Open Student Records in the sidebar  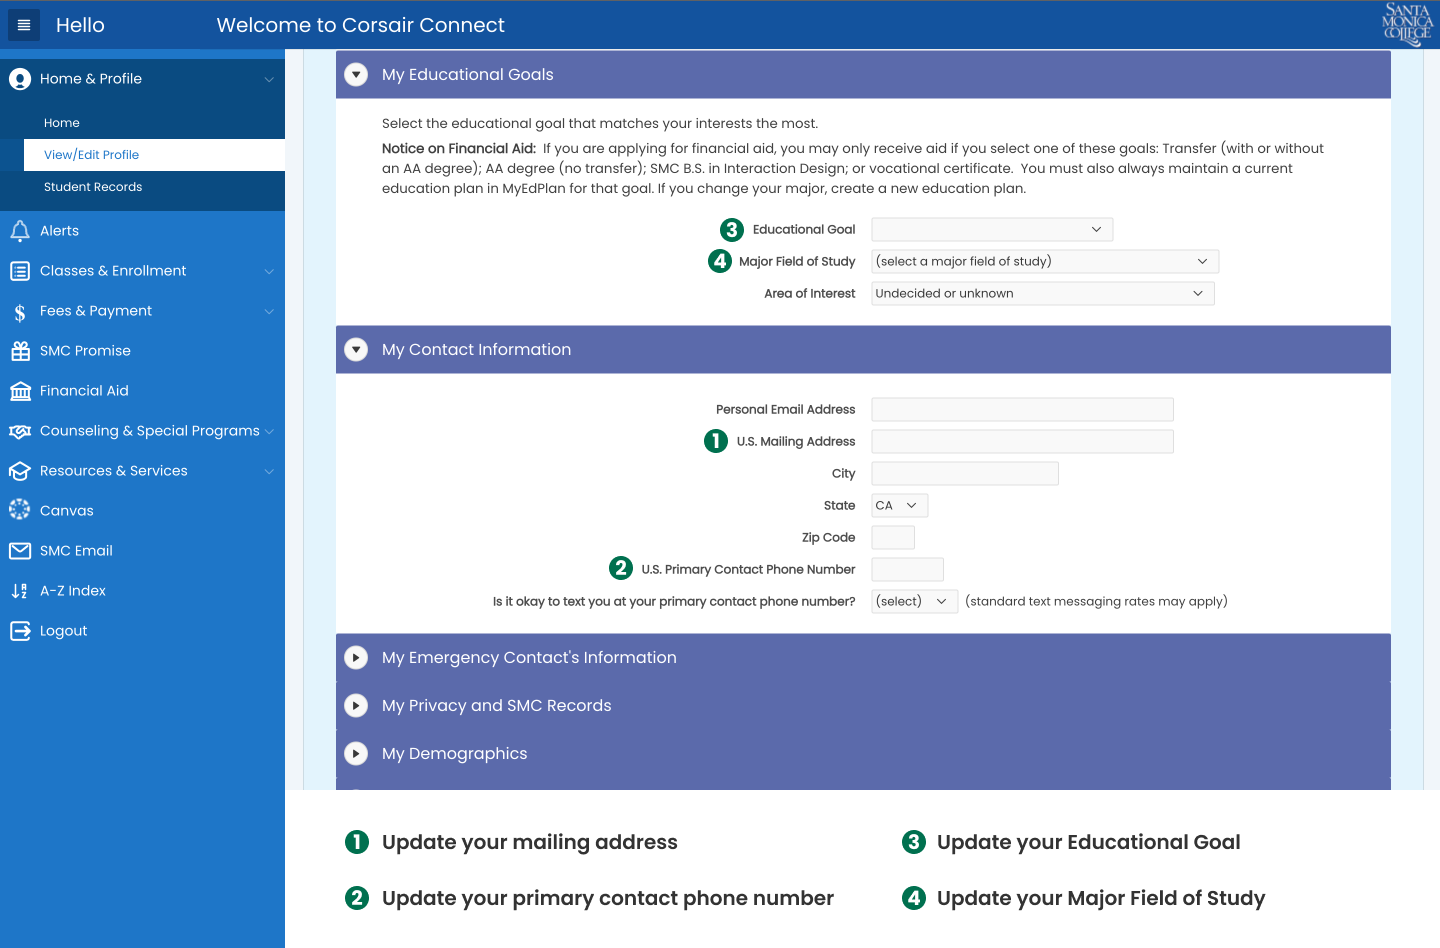(x=93, y=187)
